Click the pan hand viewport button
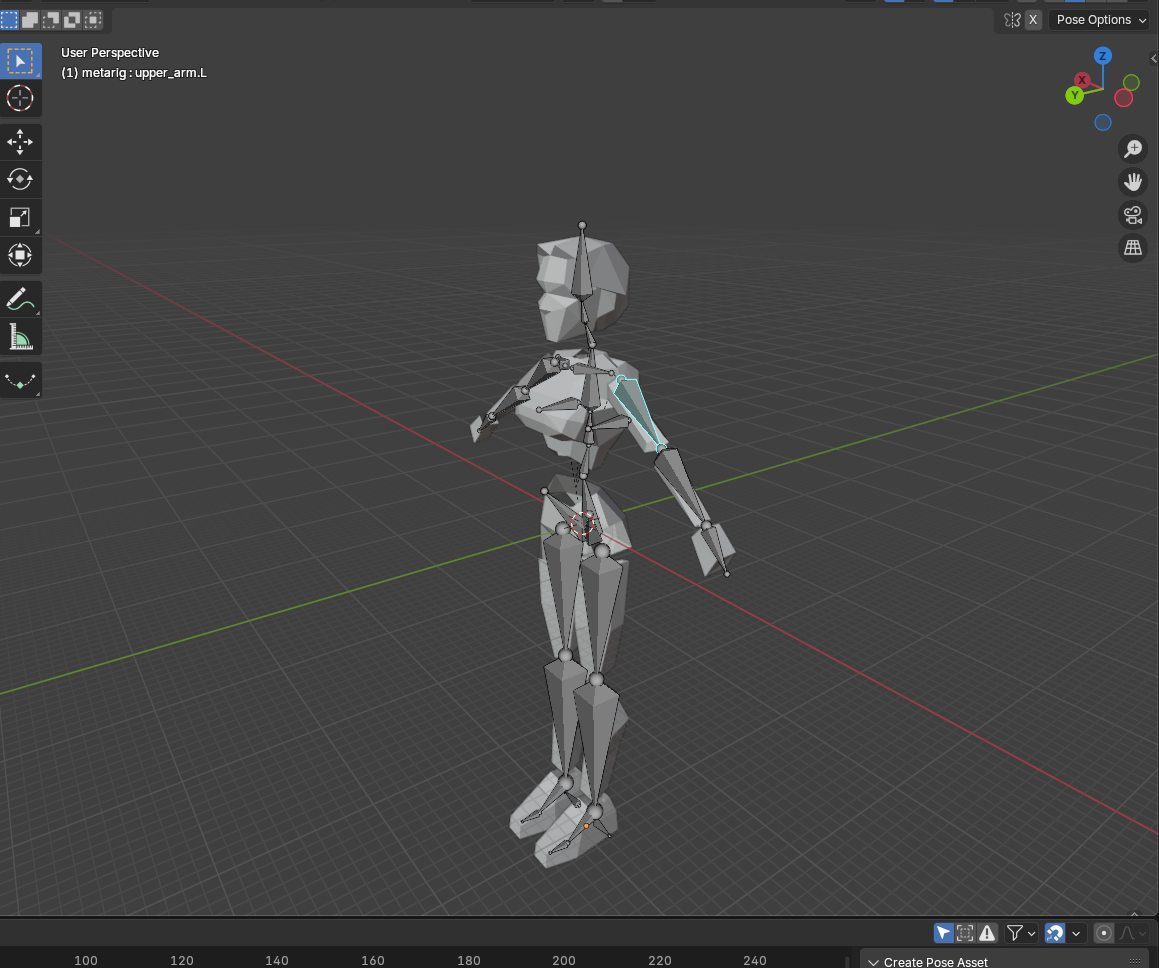Screen dimensions: 1159x968 point(1133,182)
